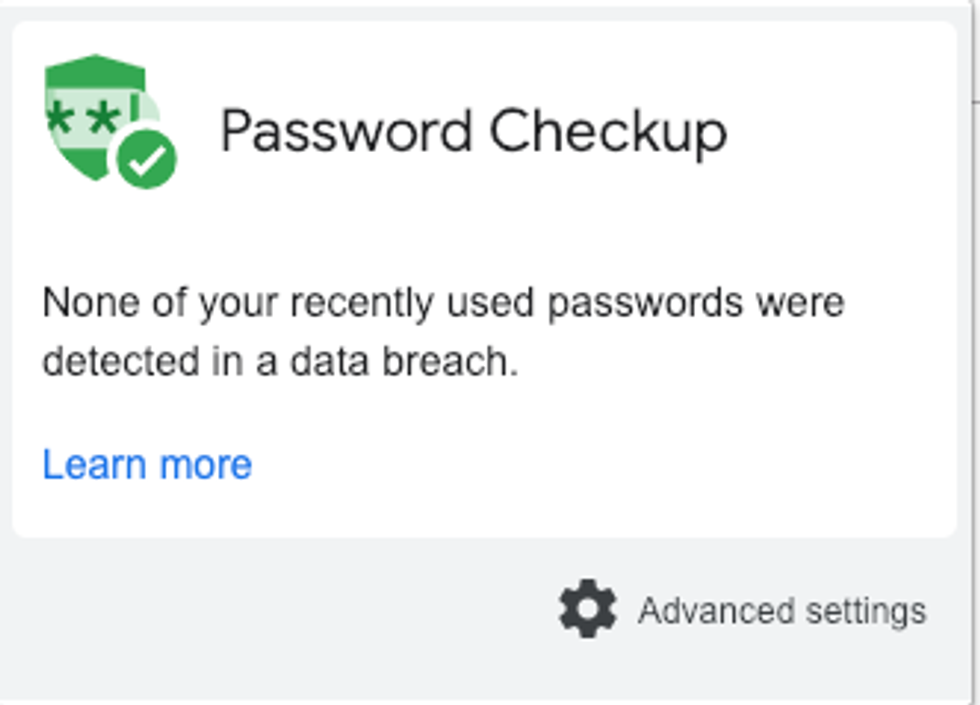Click the word 'Password' in the title

[346, 131]
